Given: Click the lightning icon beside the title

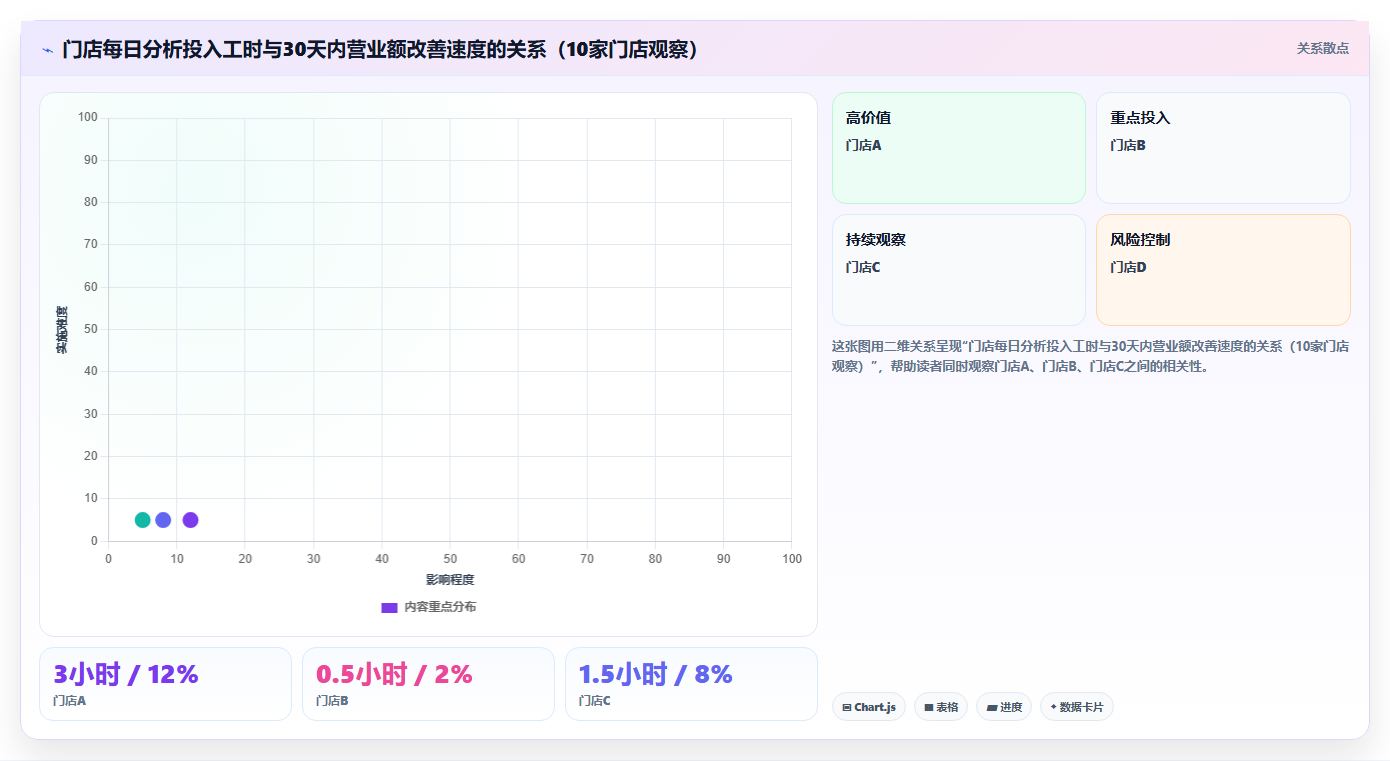Looking at the screenshot, I should tap(47, 50).
